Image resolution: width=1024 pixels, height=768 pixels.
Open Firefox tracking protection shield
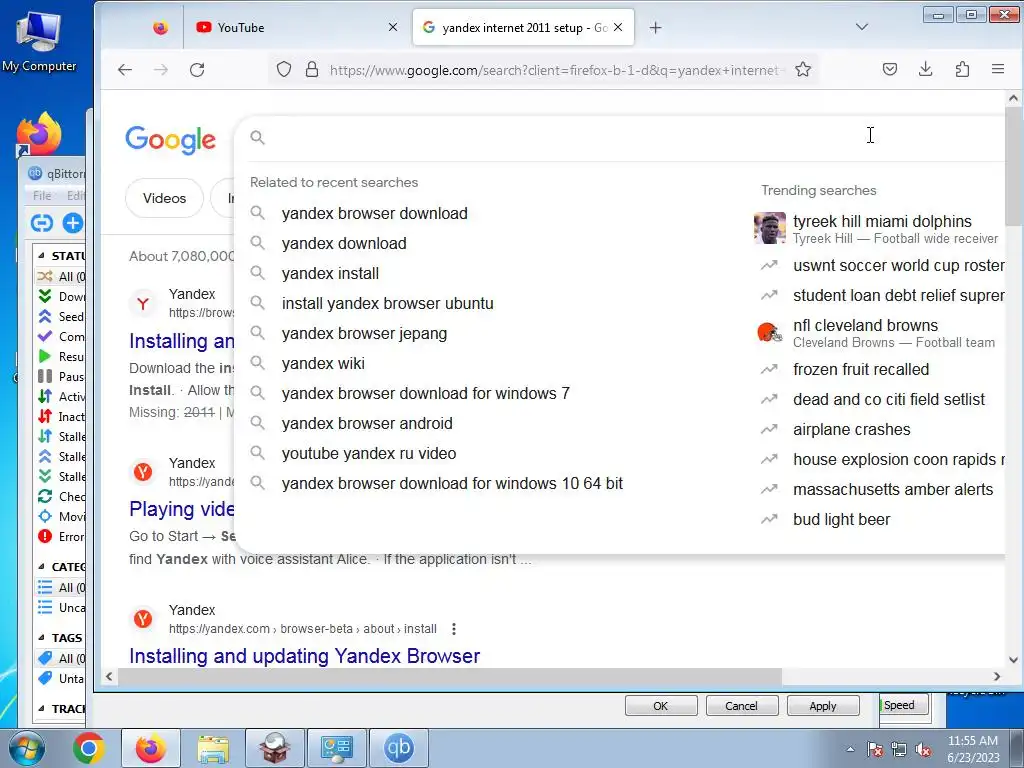coord(283,69)
